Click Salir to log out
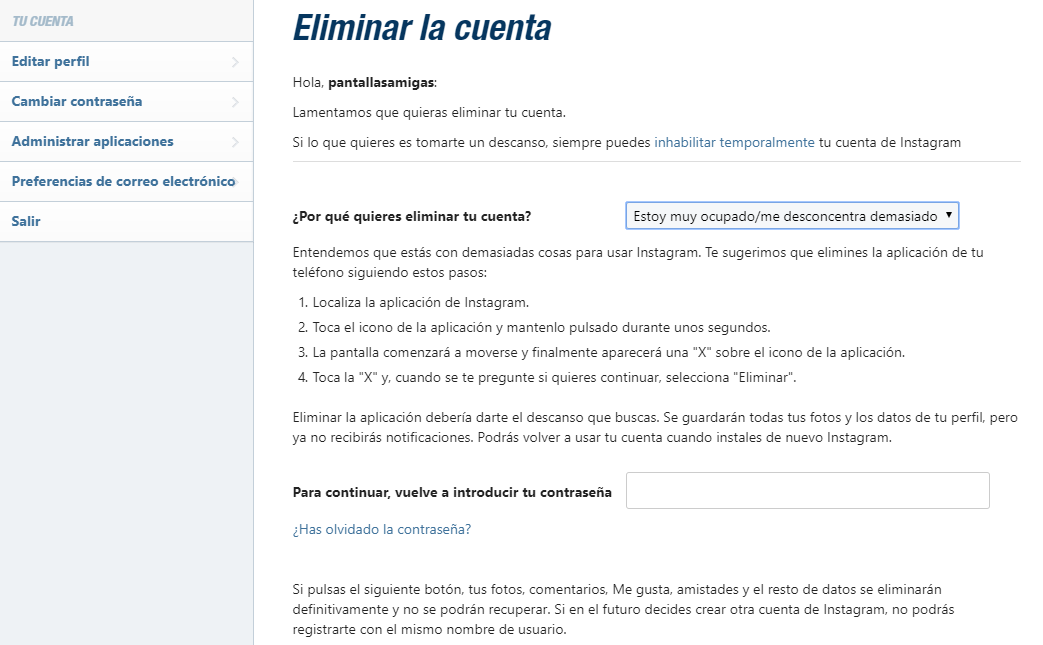The width and height of the screenshot is (1043, 645). point(126,221)
